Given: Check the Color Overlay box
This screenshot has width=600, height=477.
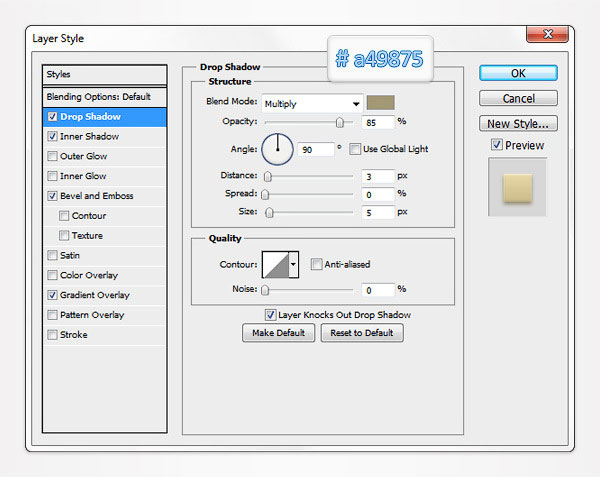Looking at the screenshot, I should point(52,275).
